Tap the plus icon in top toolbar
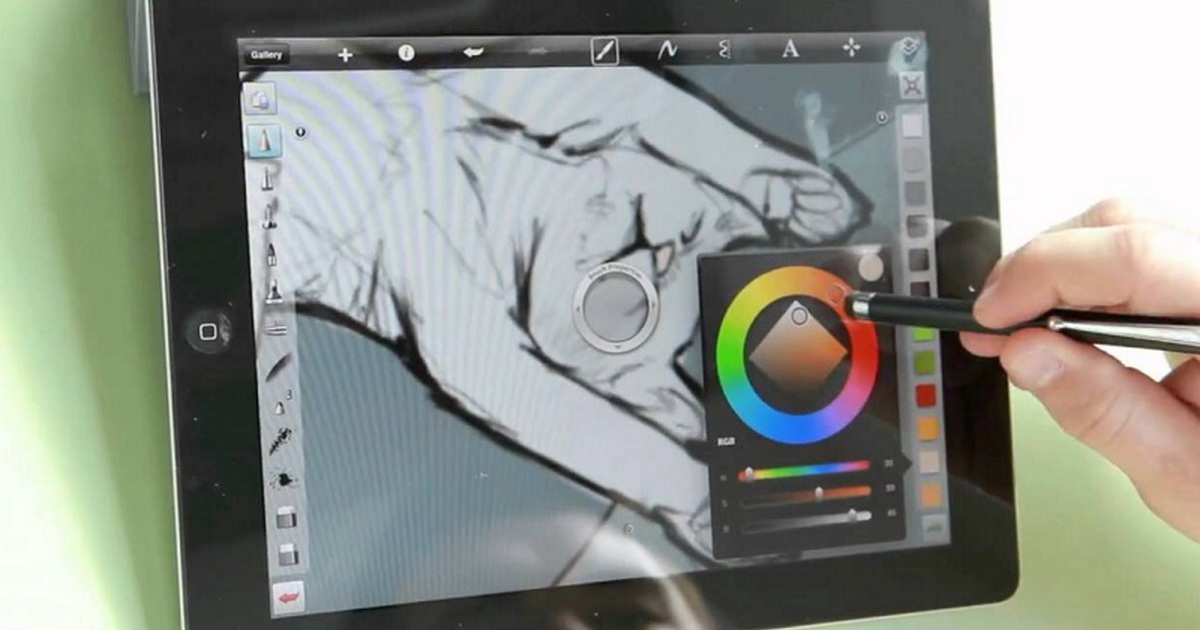This screenshot has width=1200, height=630. (x=345, y=55)
